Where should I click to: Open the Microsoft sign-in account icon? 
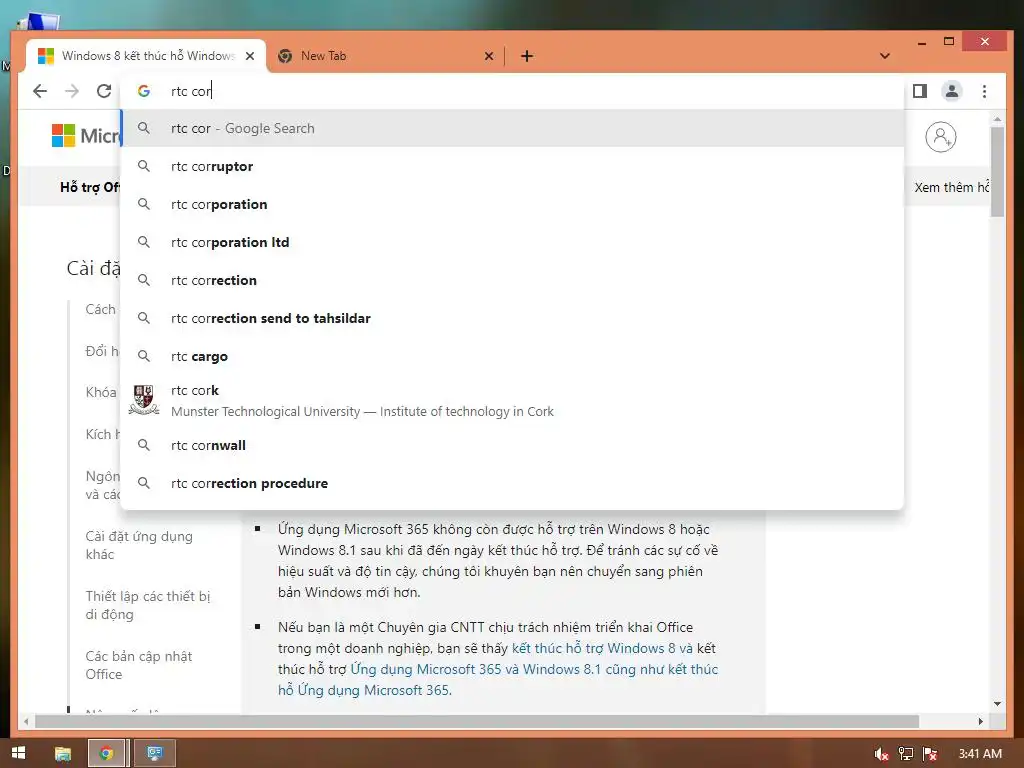coord(940,137)
